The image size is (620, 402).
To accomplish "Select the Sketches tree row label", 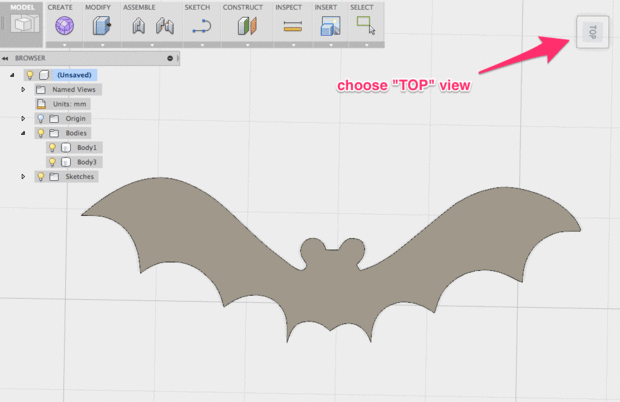I will tap(80, 177).
